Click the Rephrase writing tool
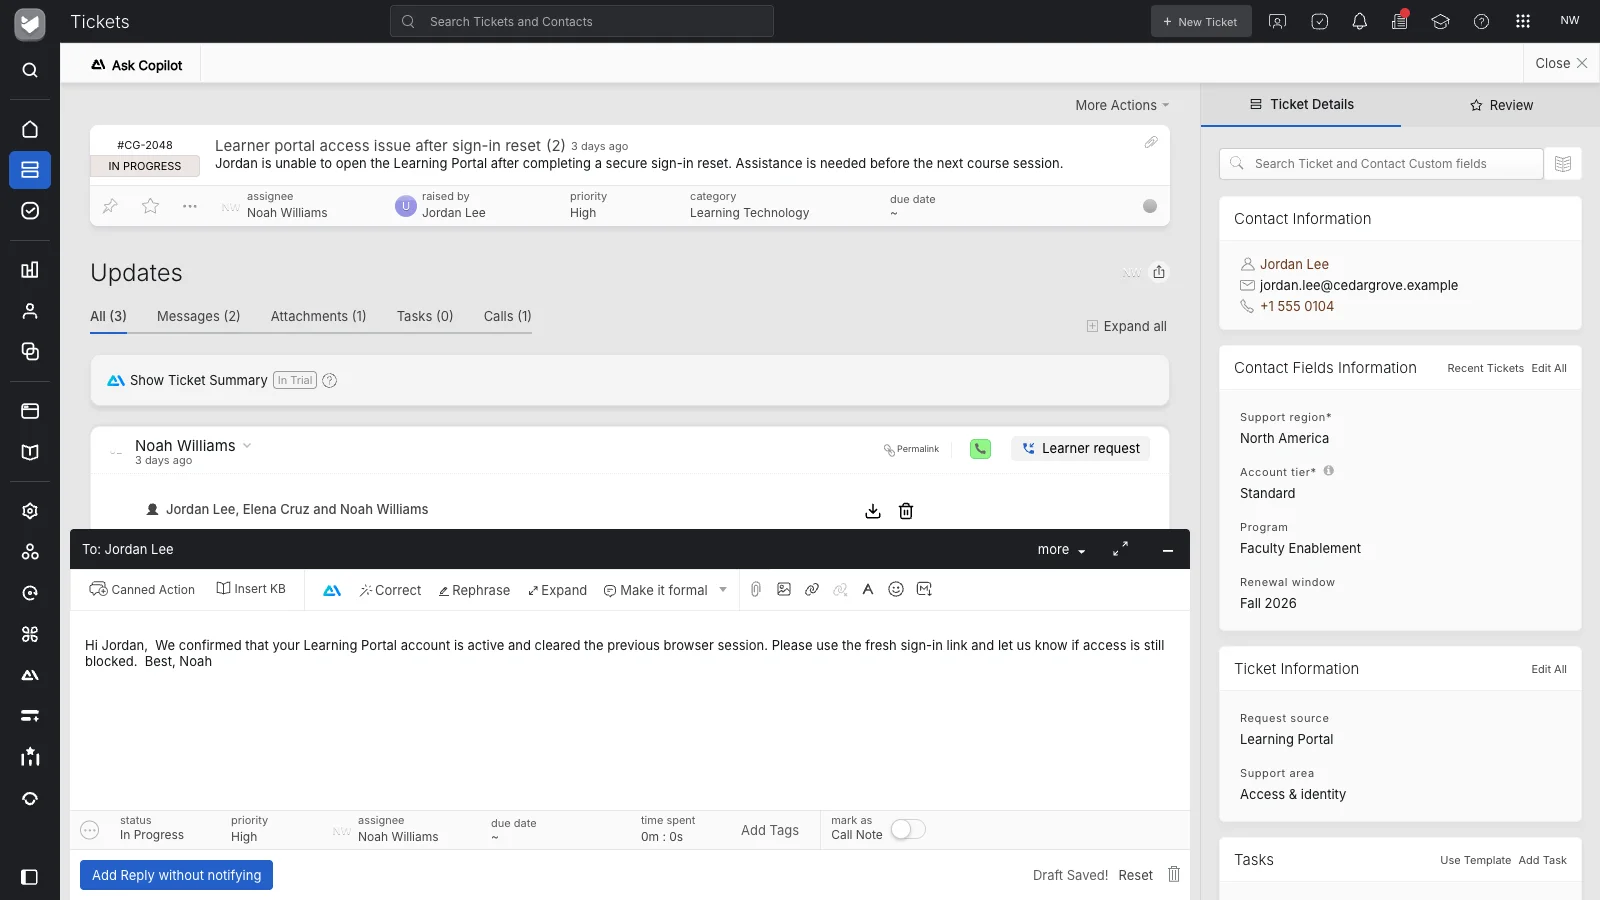This screenshot has width=1600, height=900. [474, 590]
